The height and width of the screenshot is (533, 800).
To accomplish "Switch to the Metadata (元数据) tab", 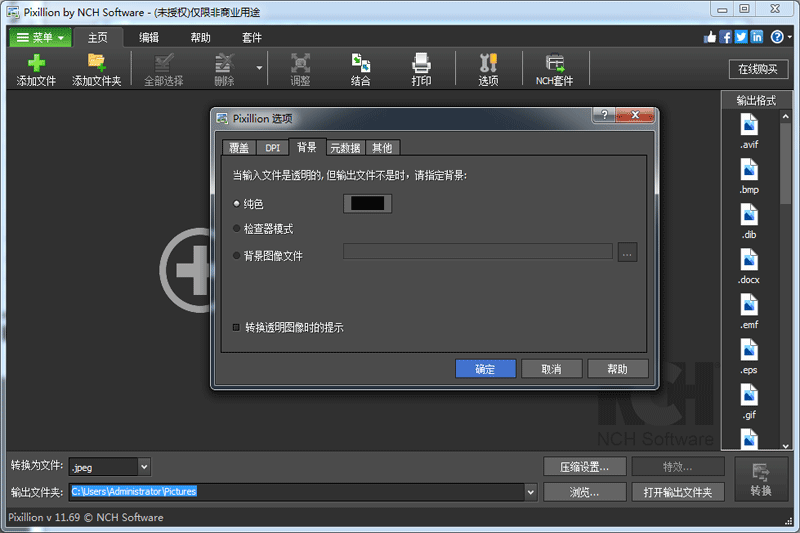I will click(x=345, y=148).
